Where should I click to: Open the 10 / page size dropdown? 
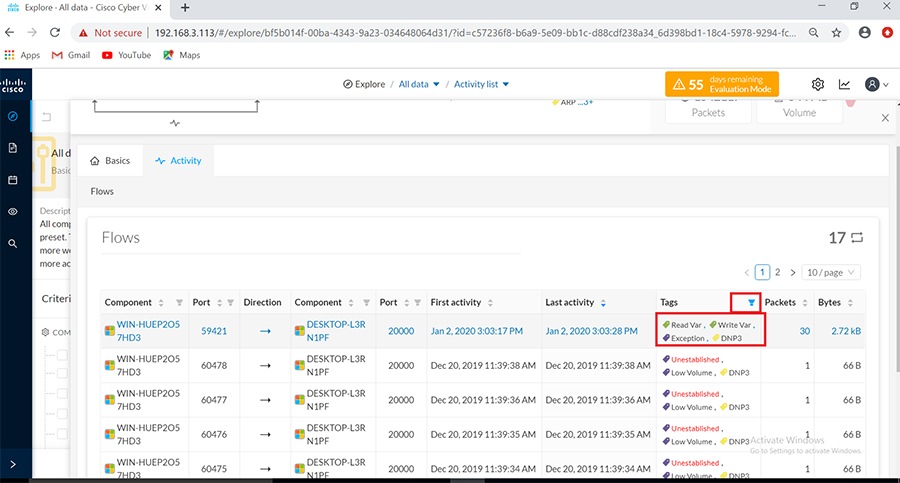pos(831,272)
